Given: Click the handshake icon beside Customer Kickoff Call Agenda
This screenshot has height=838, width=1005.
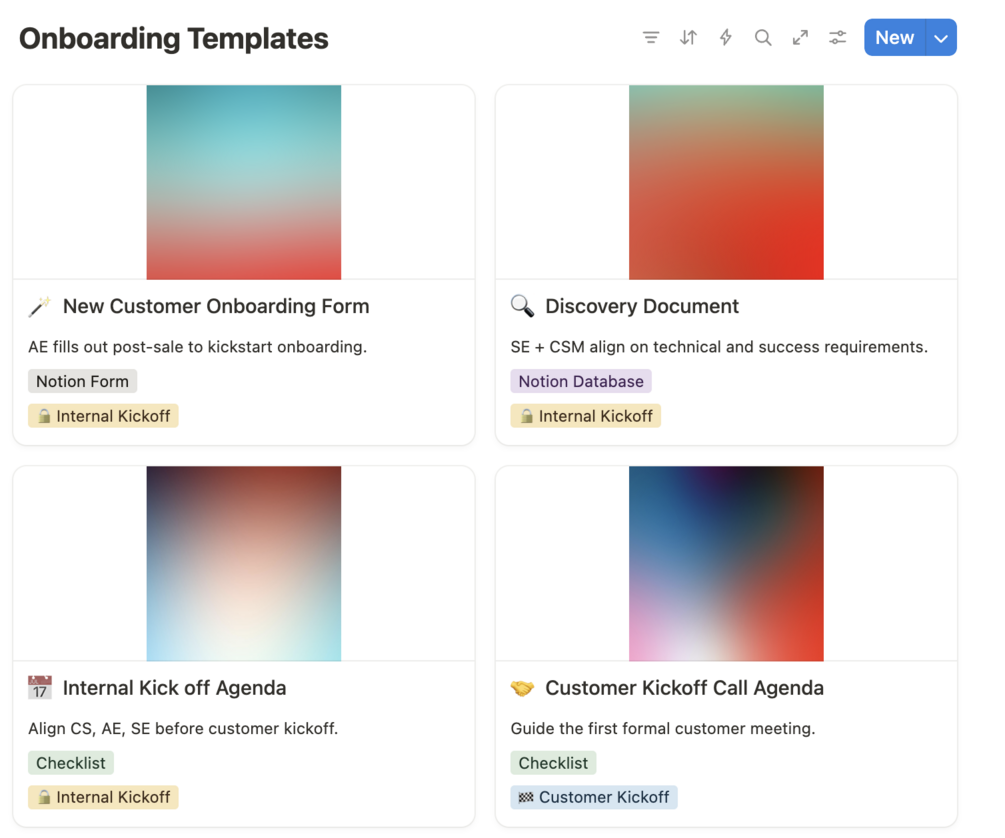Looking at the screenshot, I should coord(522,688).
